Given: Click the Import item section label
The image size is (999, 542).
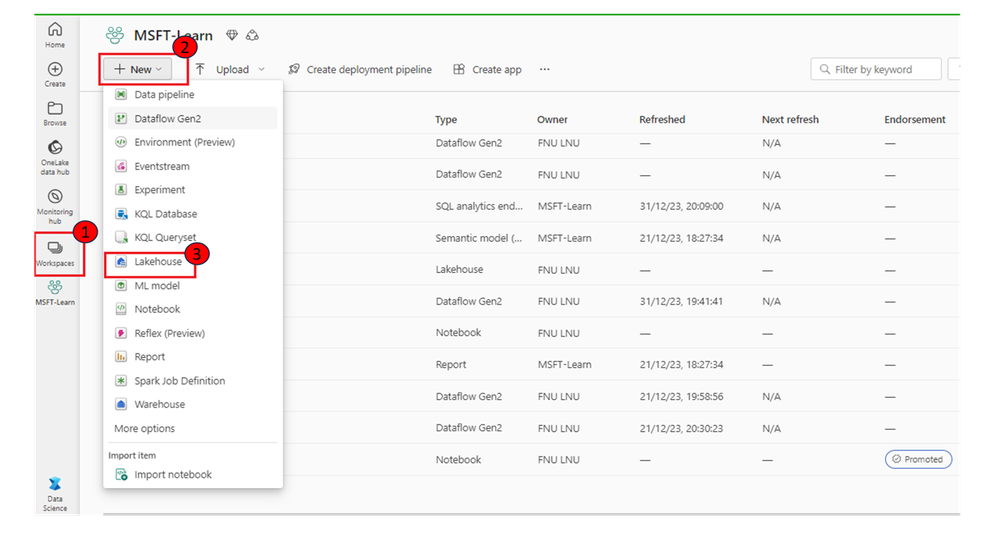Looking at the screenshot, I should point(132,455).
